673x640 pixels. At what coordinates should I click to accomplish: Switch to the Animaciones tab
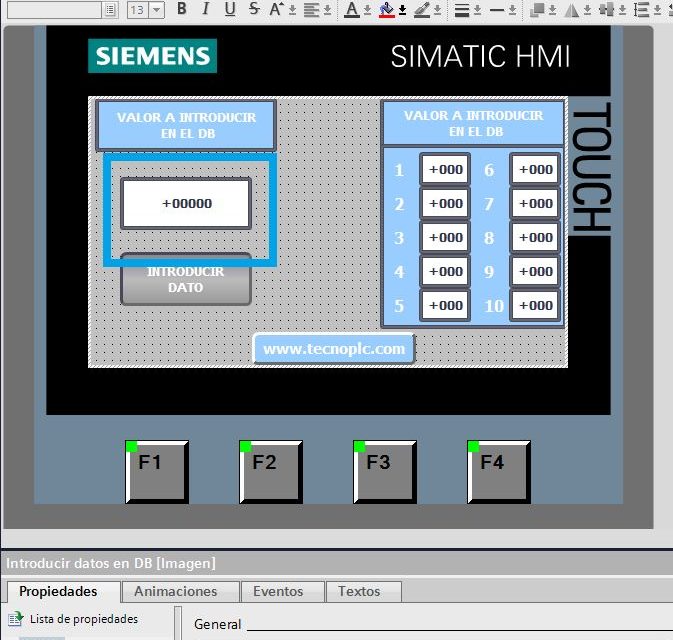click(x=180, y=591)
